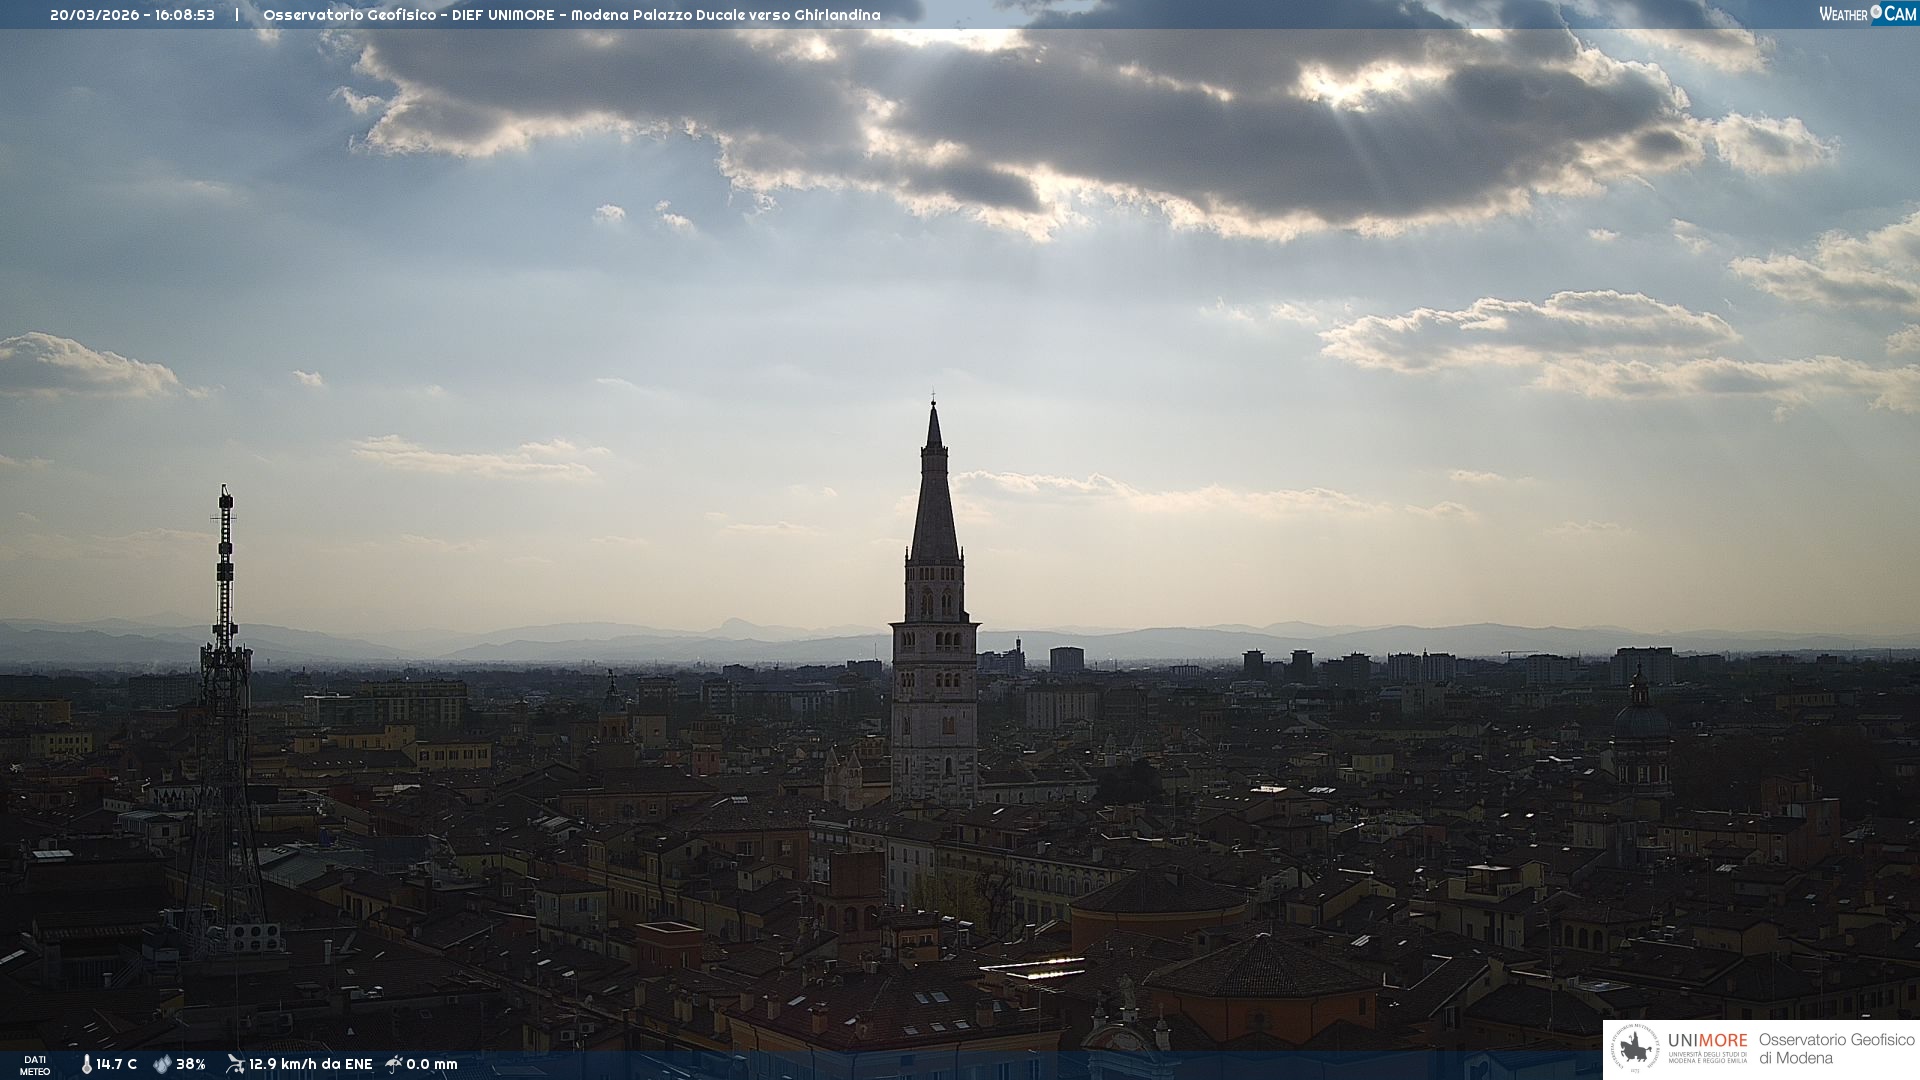Viewport: 1920px width, 1080px height.
Task: Click the WeatherCam logo
Action: (1866, 13)
